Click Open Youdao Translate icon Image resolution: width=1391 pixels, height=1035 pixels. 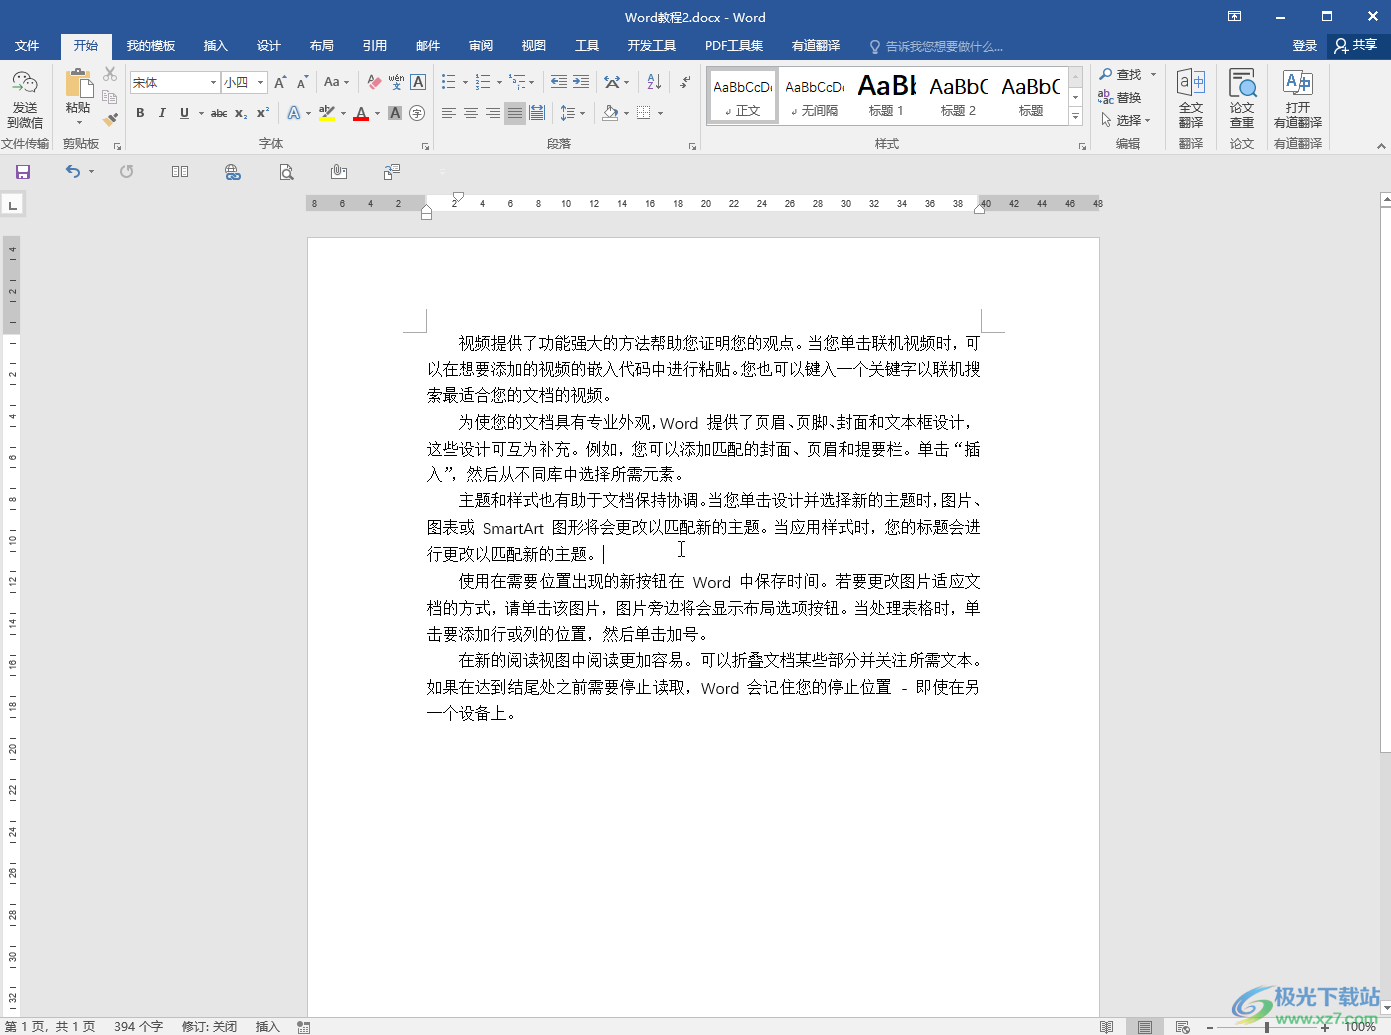point(1298,98)
